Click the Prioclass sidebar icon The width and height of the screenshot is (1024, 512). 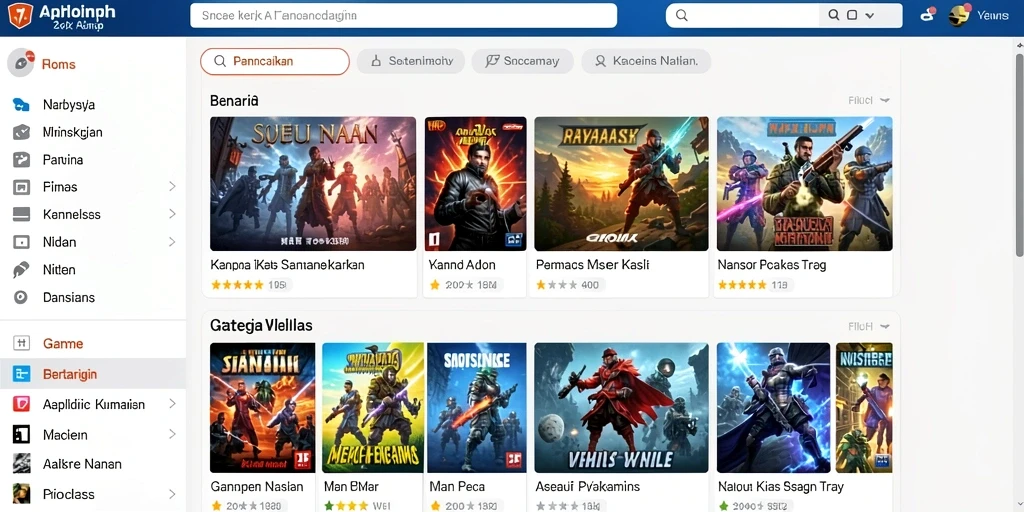tap(21, 494)
